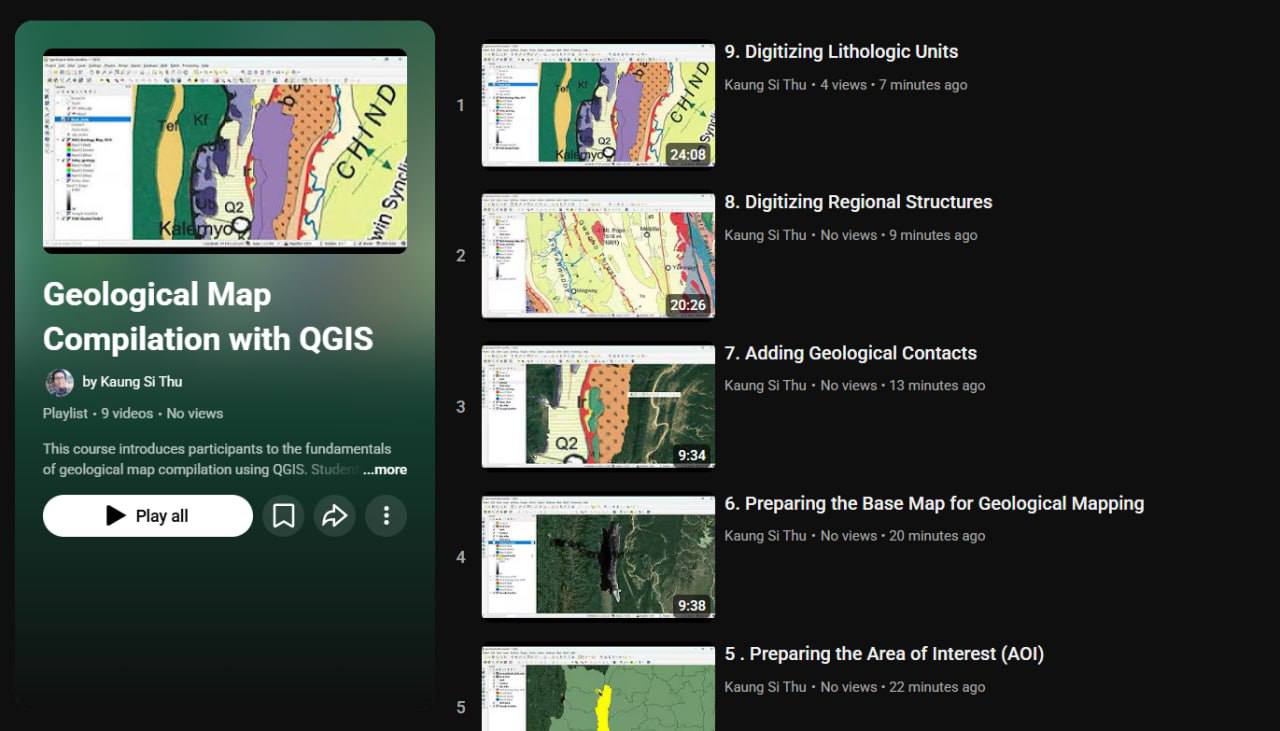Open Kaung Si Thu channel under video 8
The width and height of the screenshot is (1280, 731).
(765, 236)
